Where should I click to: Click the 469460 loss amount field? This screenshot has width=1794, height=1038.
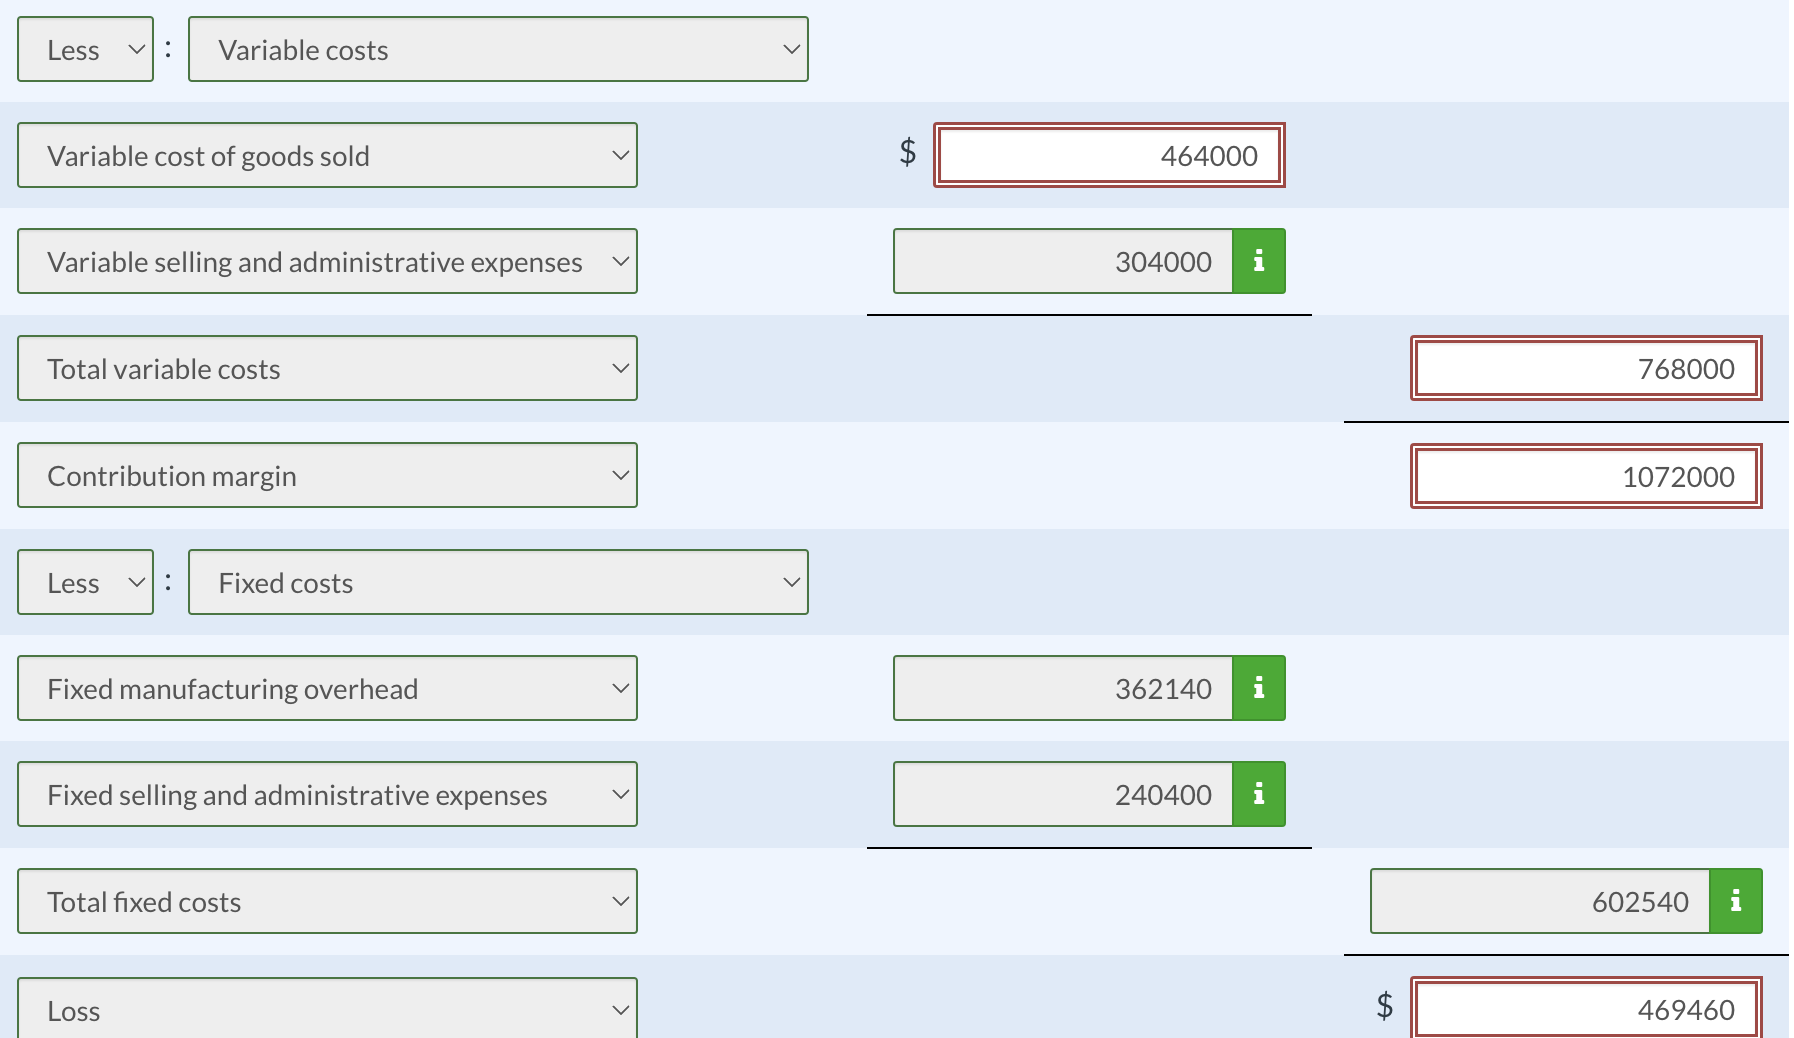1586,1008
